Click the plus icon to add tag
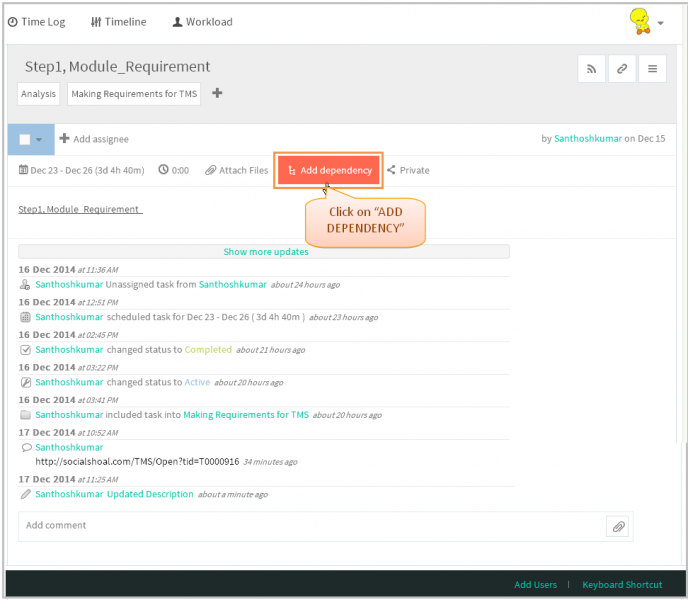Viewport: 688px width, 600px height. pos(217,93)
